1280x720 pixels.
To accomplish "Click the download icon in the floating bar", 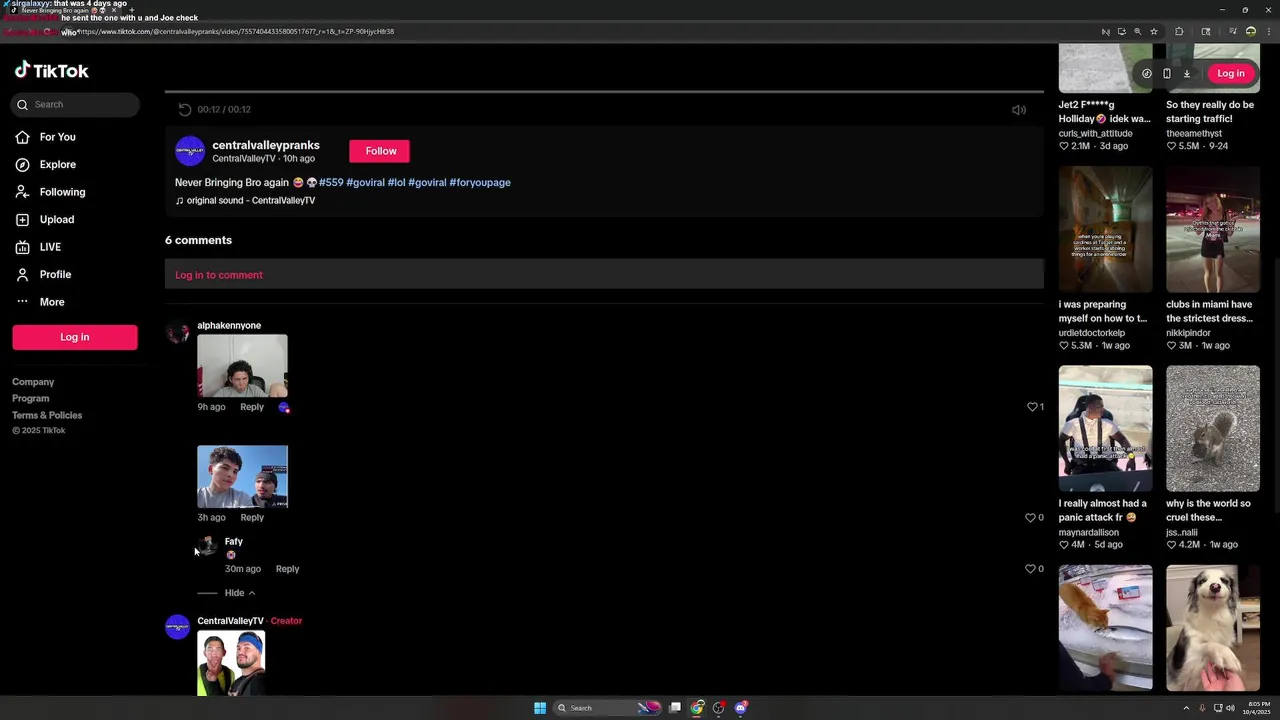I will [1187, 73].
